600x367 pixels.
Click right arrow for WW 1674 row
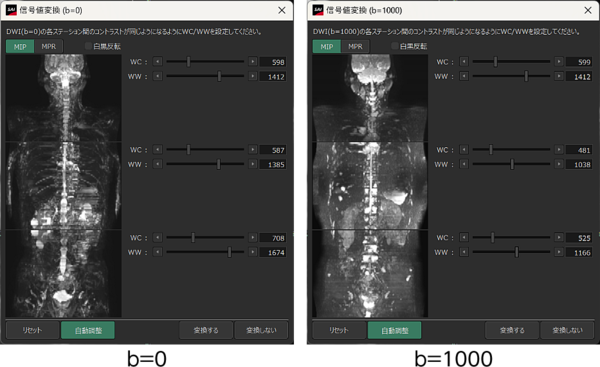pyautogui.click(x=253, y=252)
